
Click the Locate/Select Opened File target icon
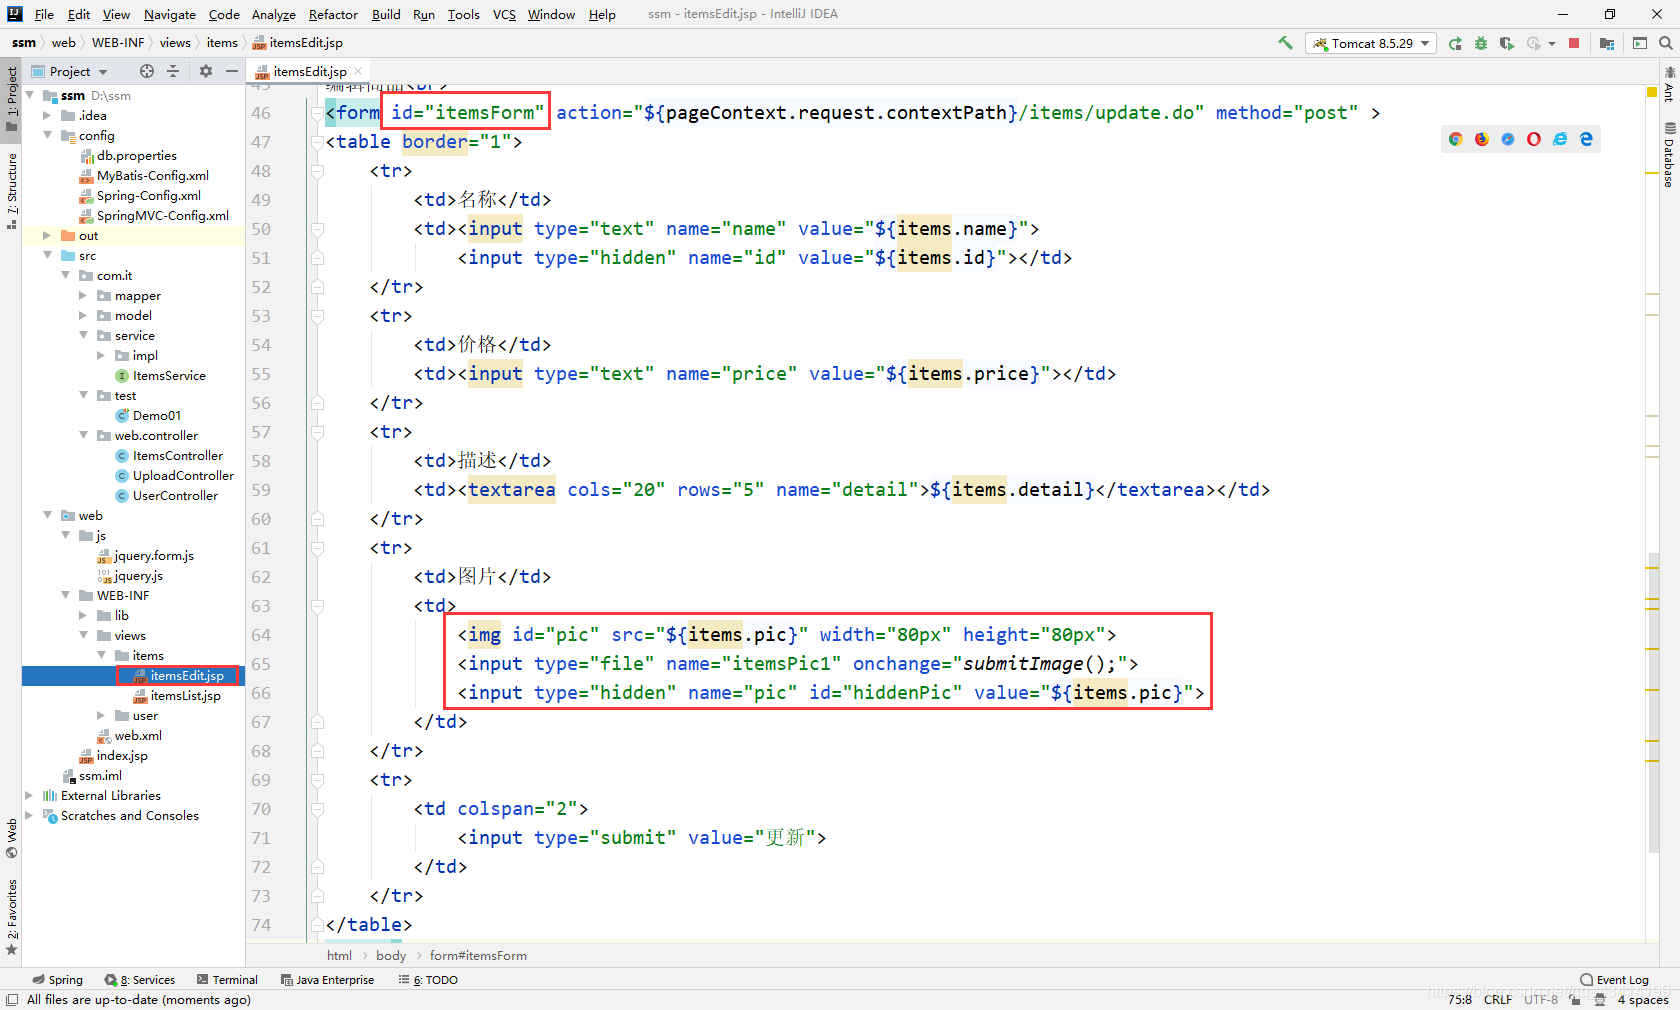point(147,71)
